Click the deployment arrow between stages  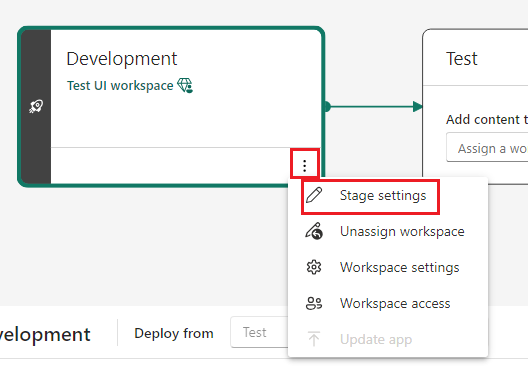pos(373,107)
